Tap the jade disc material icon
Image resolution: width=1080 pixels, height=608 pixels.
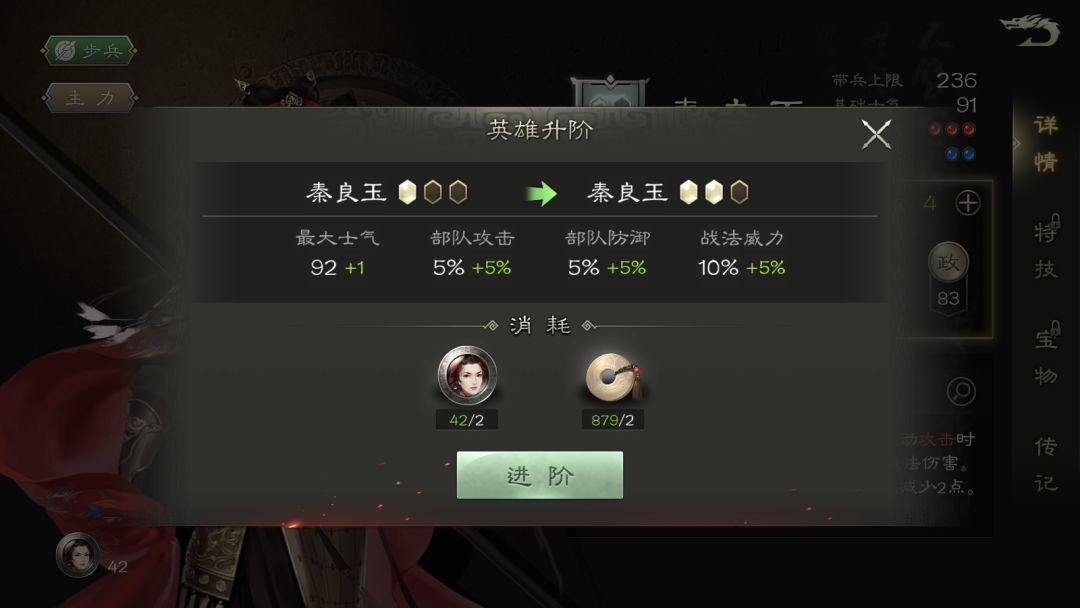[x=613, y=377]
